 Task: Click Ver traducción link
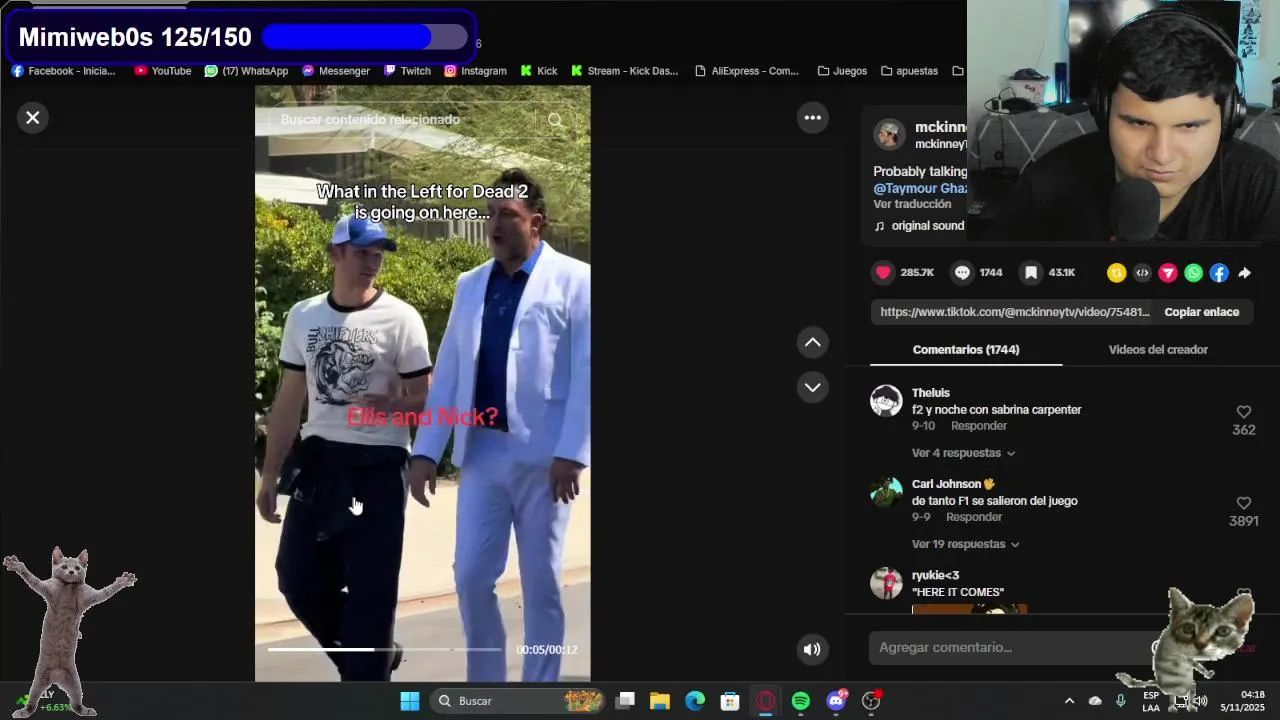912,204
